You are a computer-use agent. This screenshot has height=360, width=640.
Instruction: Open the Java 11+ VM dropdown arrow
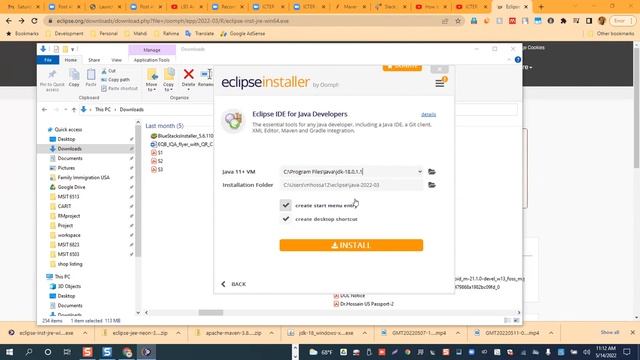point(420,172)
